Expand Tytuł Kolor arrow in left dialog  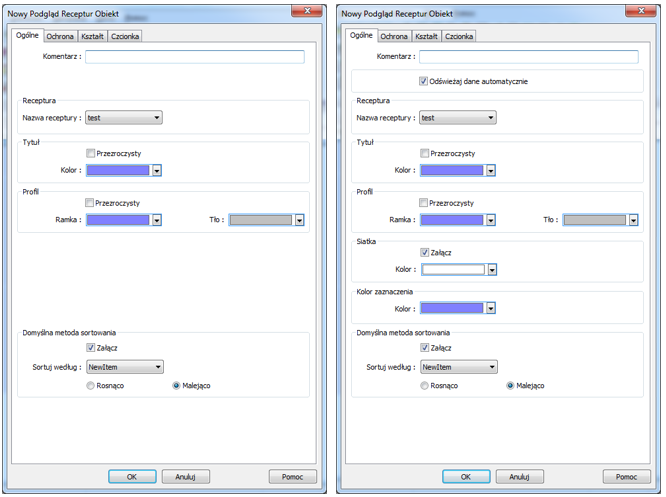click(x=157, y=170)
